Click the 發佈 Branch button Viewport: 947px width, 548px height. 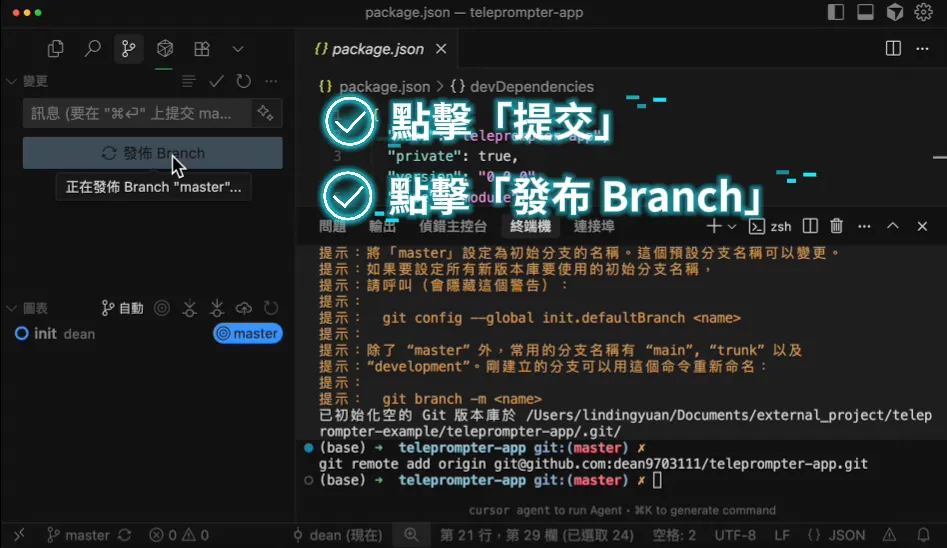[153, 153]
